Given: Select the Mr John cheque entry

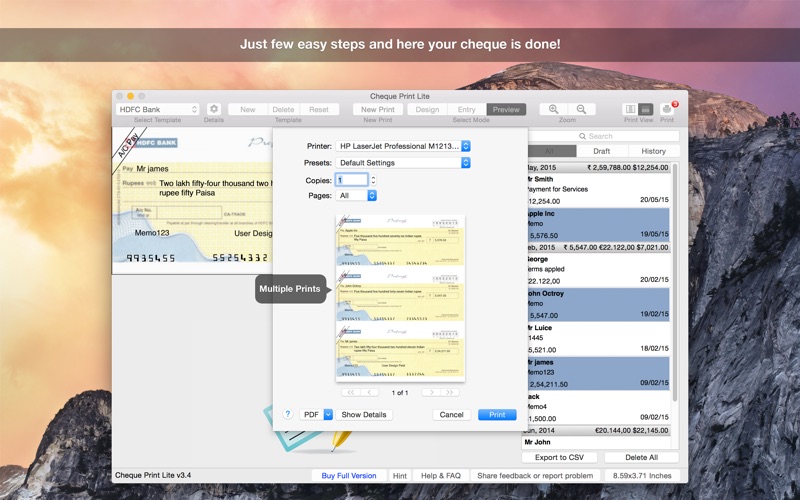Looking at the screenshot, I should pos(596,442).
